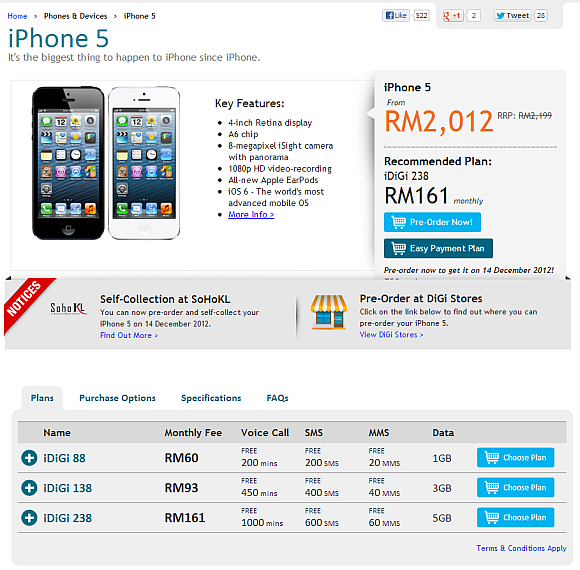Click the Google +1 button
Viewport: 580px width, 570px height.
[x=453, y=16]
